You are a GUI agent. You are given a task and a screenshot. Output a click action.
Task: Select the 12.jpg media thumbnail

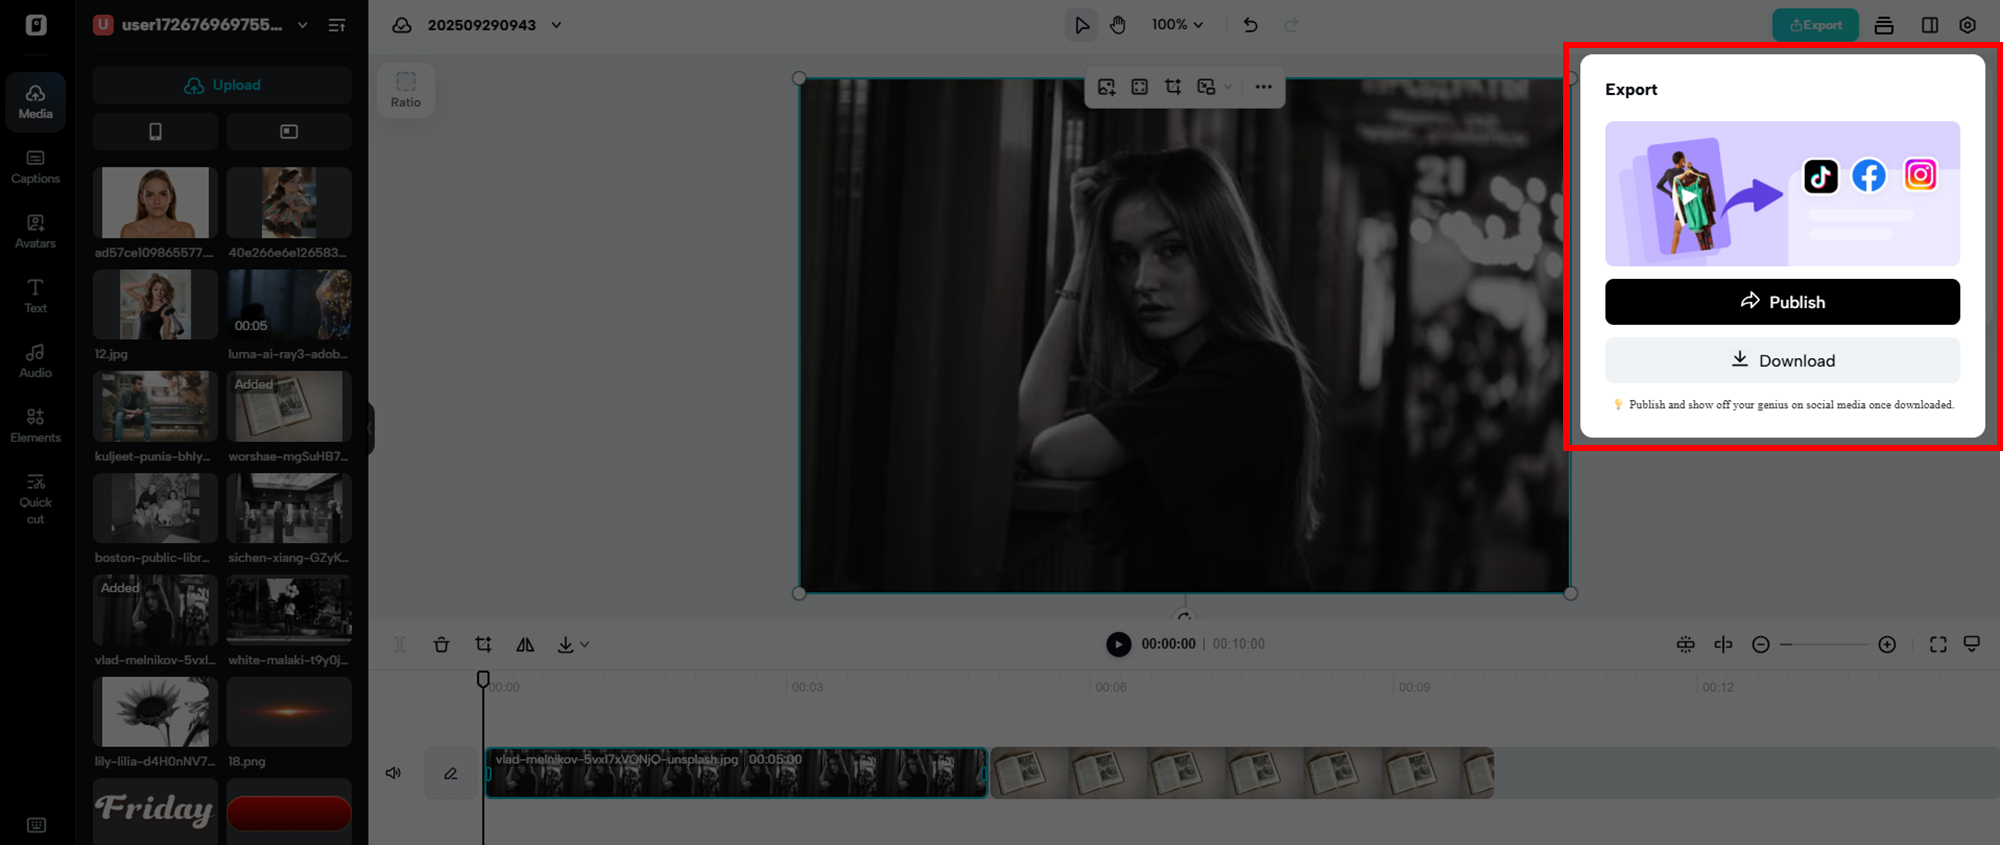[155, 305]
